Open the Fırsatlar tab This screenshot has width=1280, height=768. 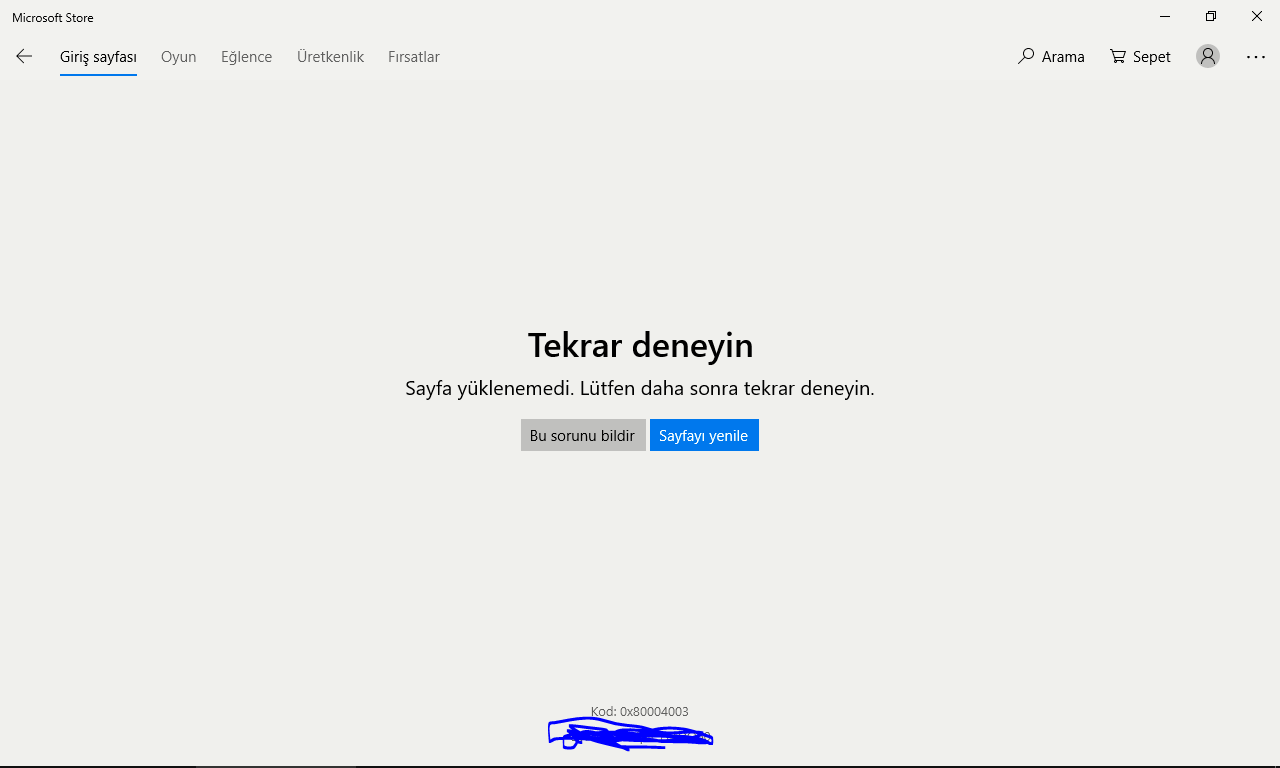413,57
